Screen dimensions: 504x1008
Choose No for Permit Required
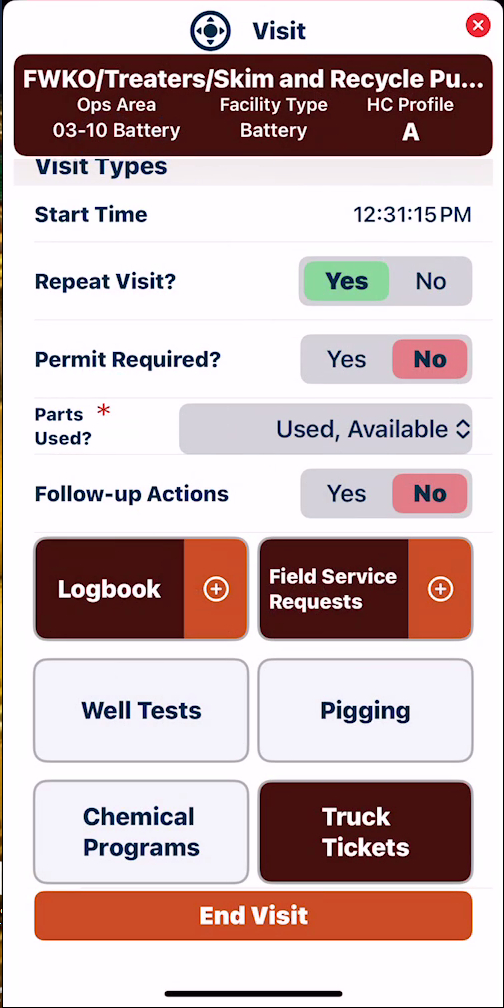[x=430, y=359]
